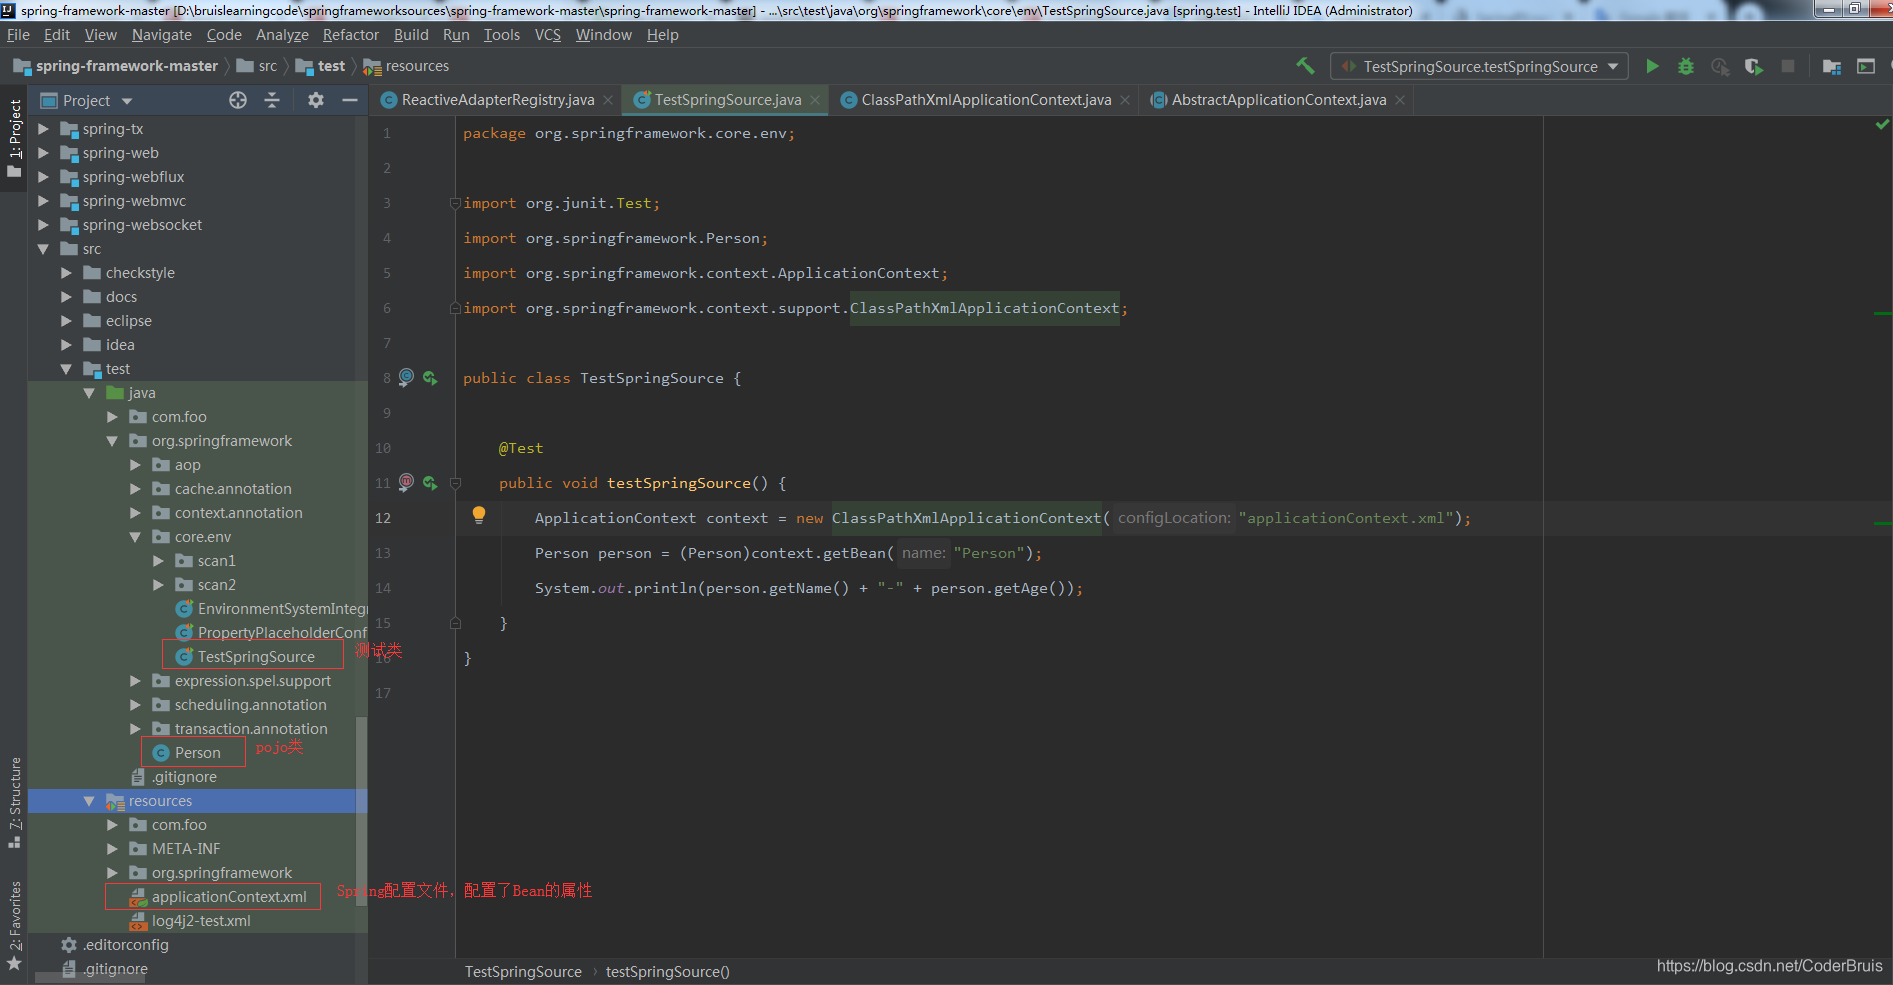Run with Coverage using the shield icon

tap(1754, 66)
